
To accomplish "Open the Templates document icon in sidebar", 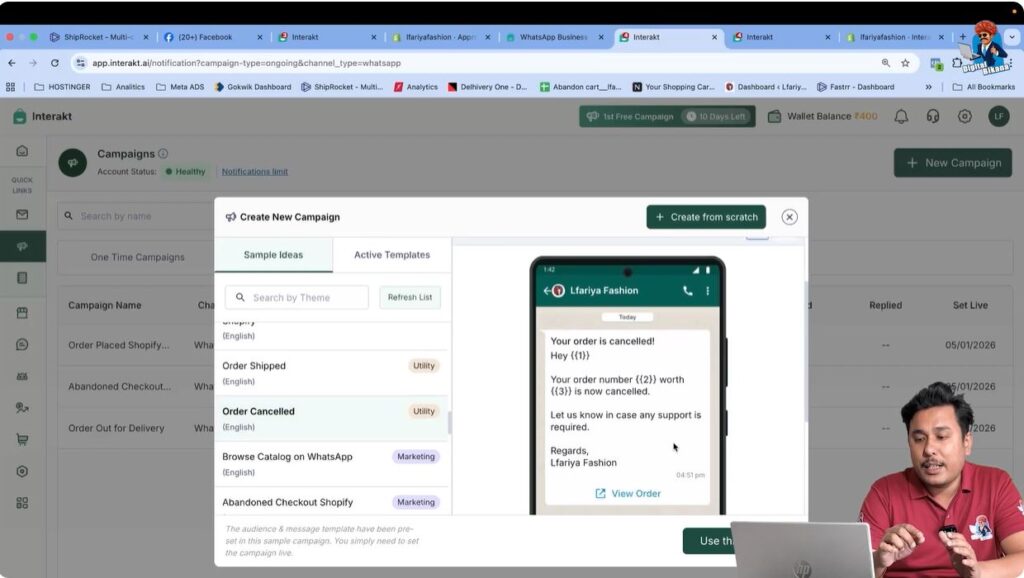I will click(x=21, y=275).
